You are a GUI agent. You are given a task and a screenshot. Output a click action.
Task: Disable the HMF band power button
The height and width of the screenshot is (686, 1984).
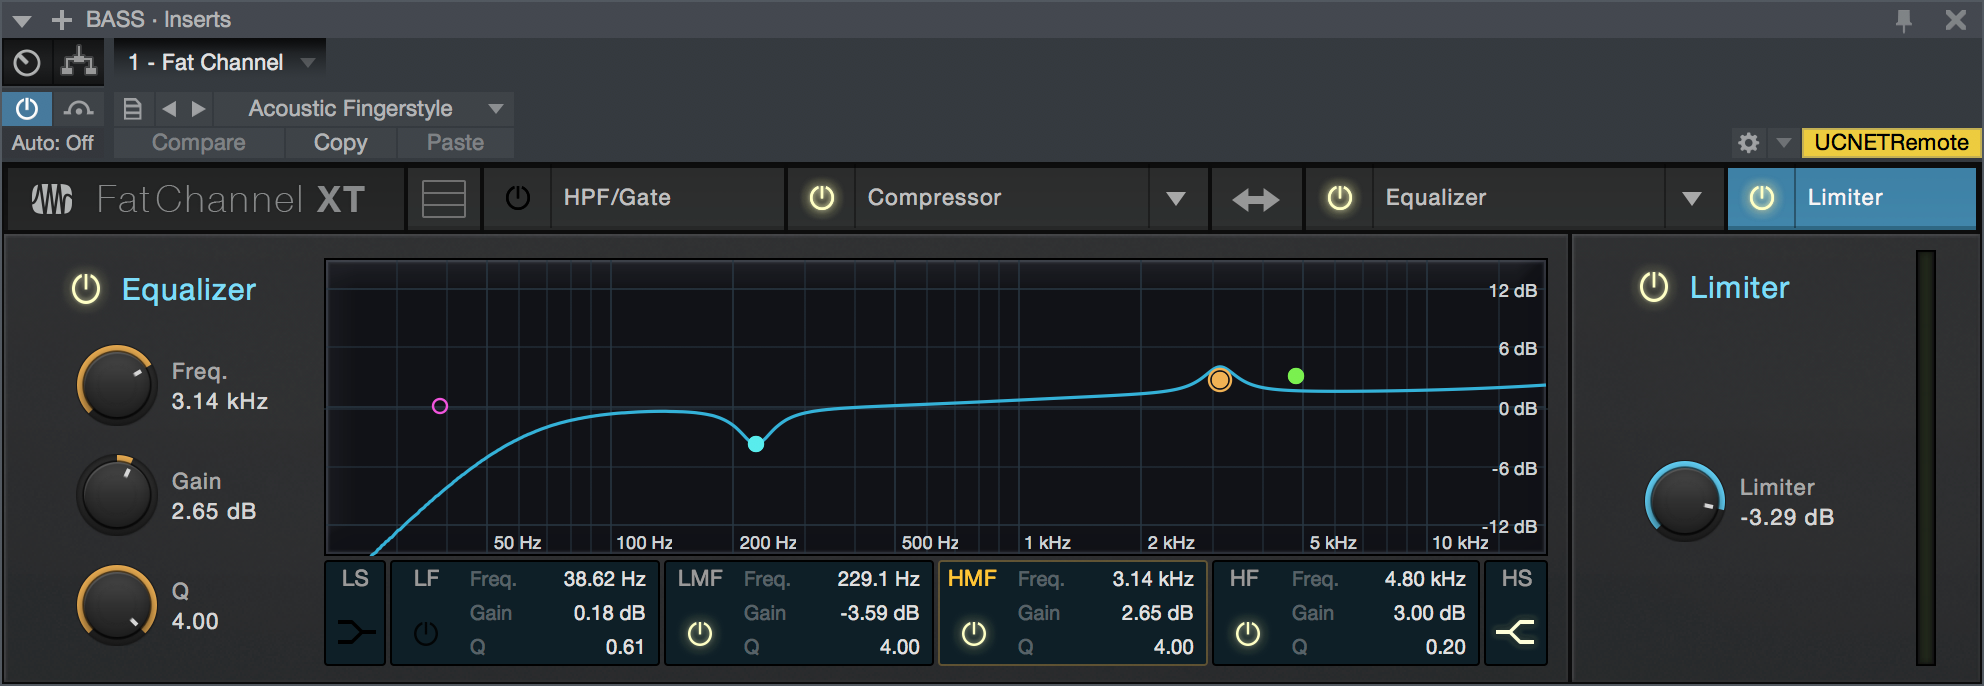[974, 633]
